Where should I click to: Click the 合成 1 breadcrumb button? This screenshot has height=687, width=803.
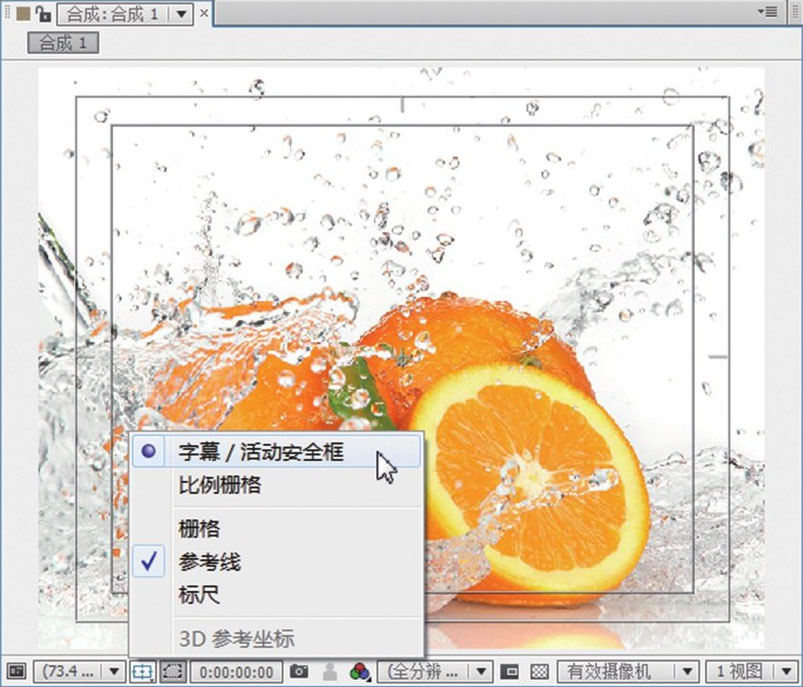click(63, 43)
